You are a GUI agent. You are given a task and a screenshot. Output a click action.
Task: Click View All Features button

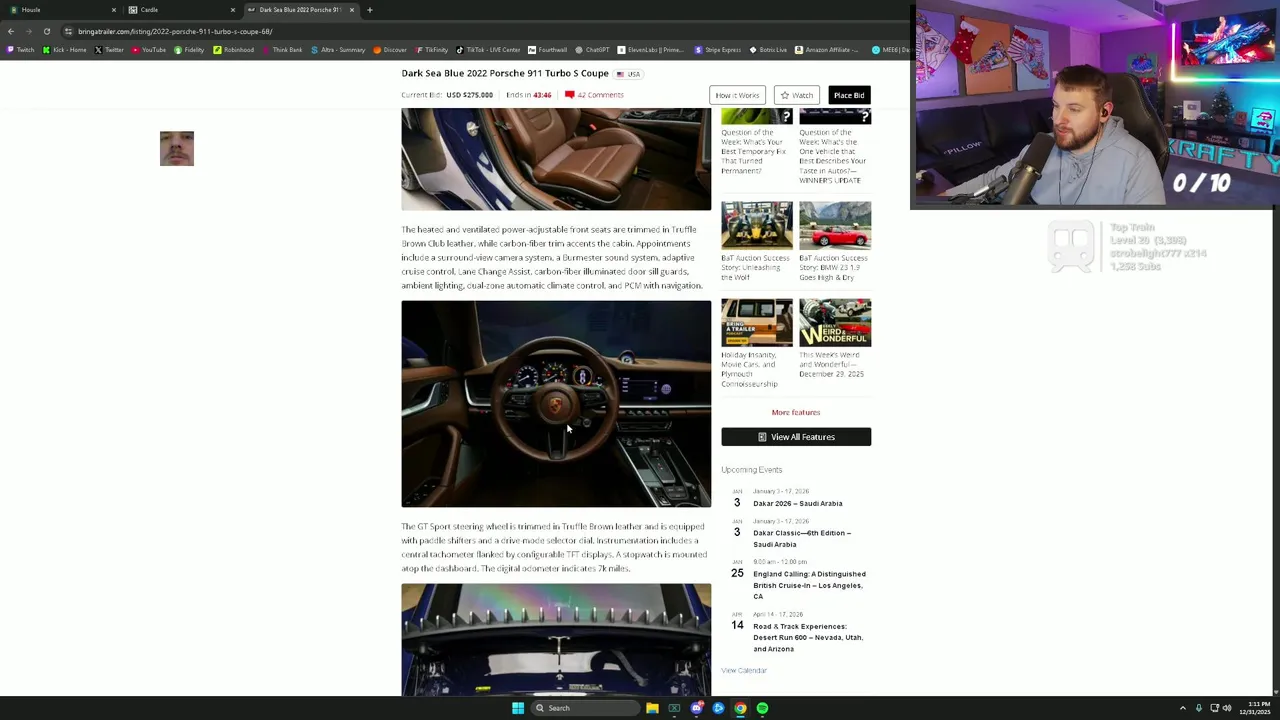click(x=796, y=437)
